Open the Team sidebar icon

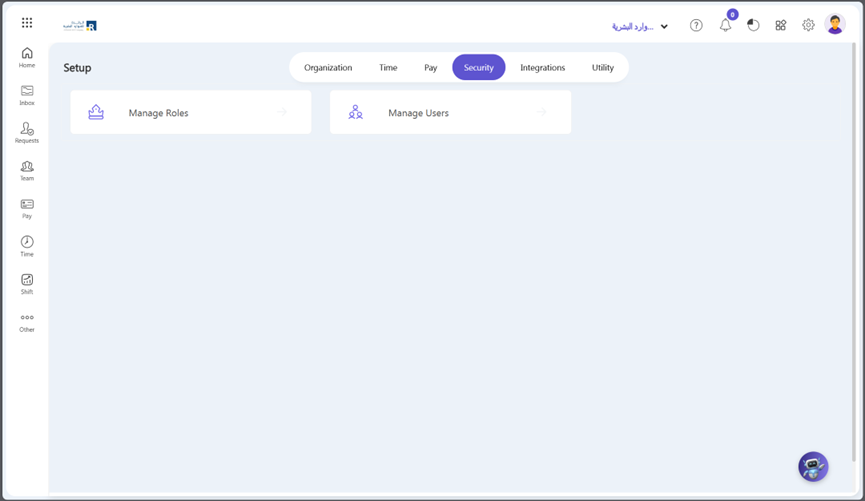[x=27, y=171]
